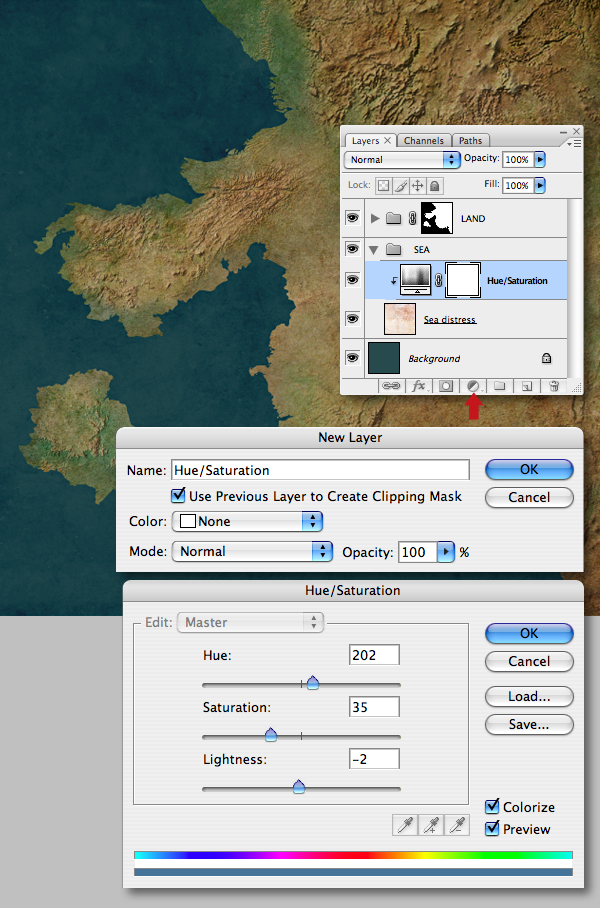Viewport: 600px width, 908px height.
Task: Select the Sea distress layer thumbnail
Action: click(400, 319)
